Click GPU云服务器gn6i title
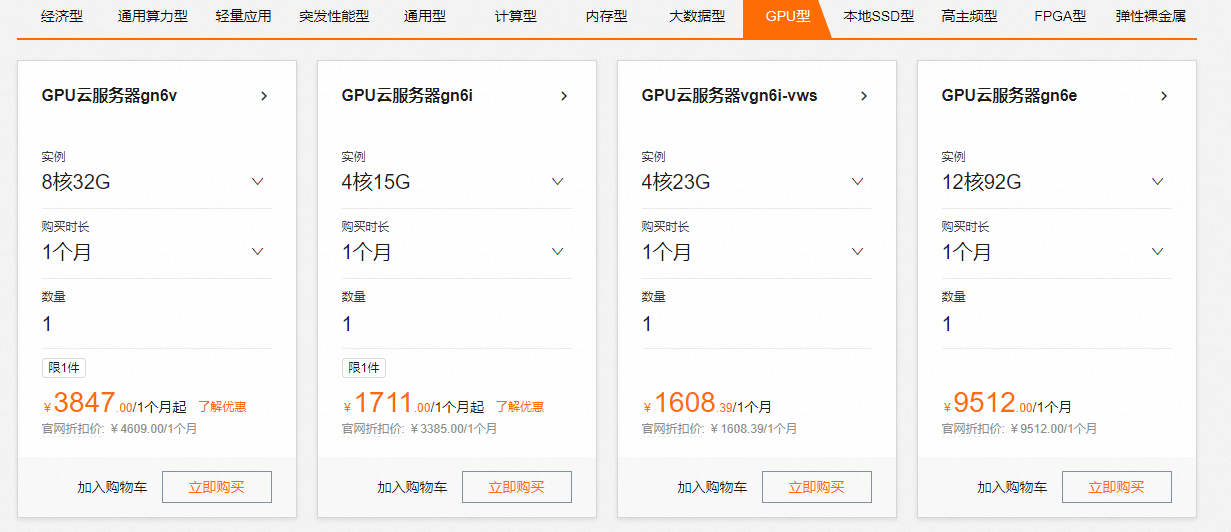The width and height of the screenshot is (1231, 532). [x=407, y=96]
